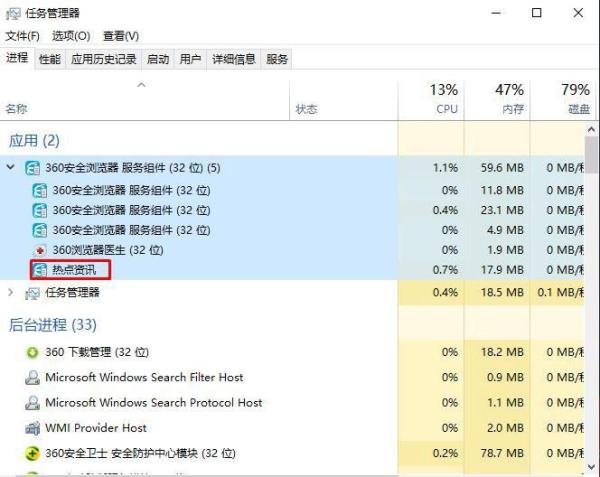Sort by the 79% 磁盘 column header

(562, 99)
